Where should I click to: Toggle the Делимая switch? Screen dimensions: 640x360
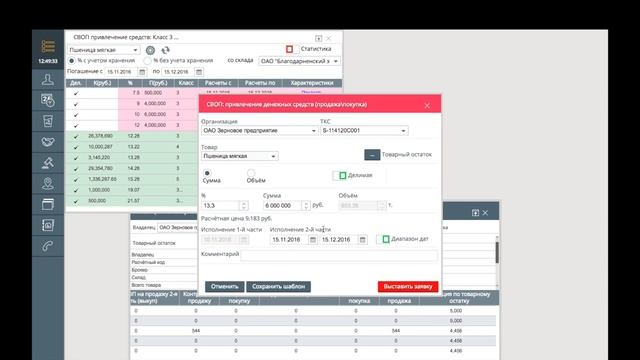(x=340, y=176)
